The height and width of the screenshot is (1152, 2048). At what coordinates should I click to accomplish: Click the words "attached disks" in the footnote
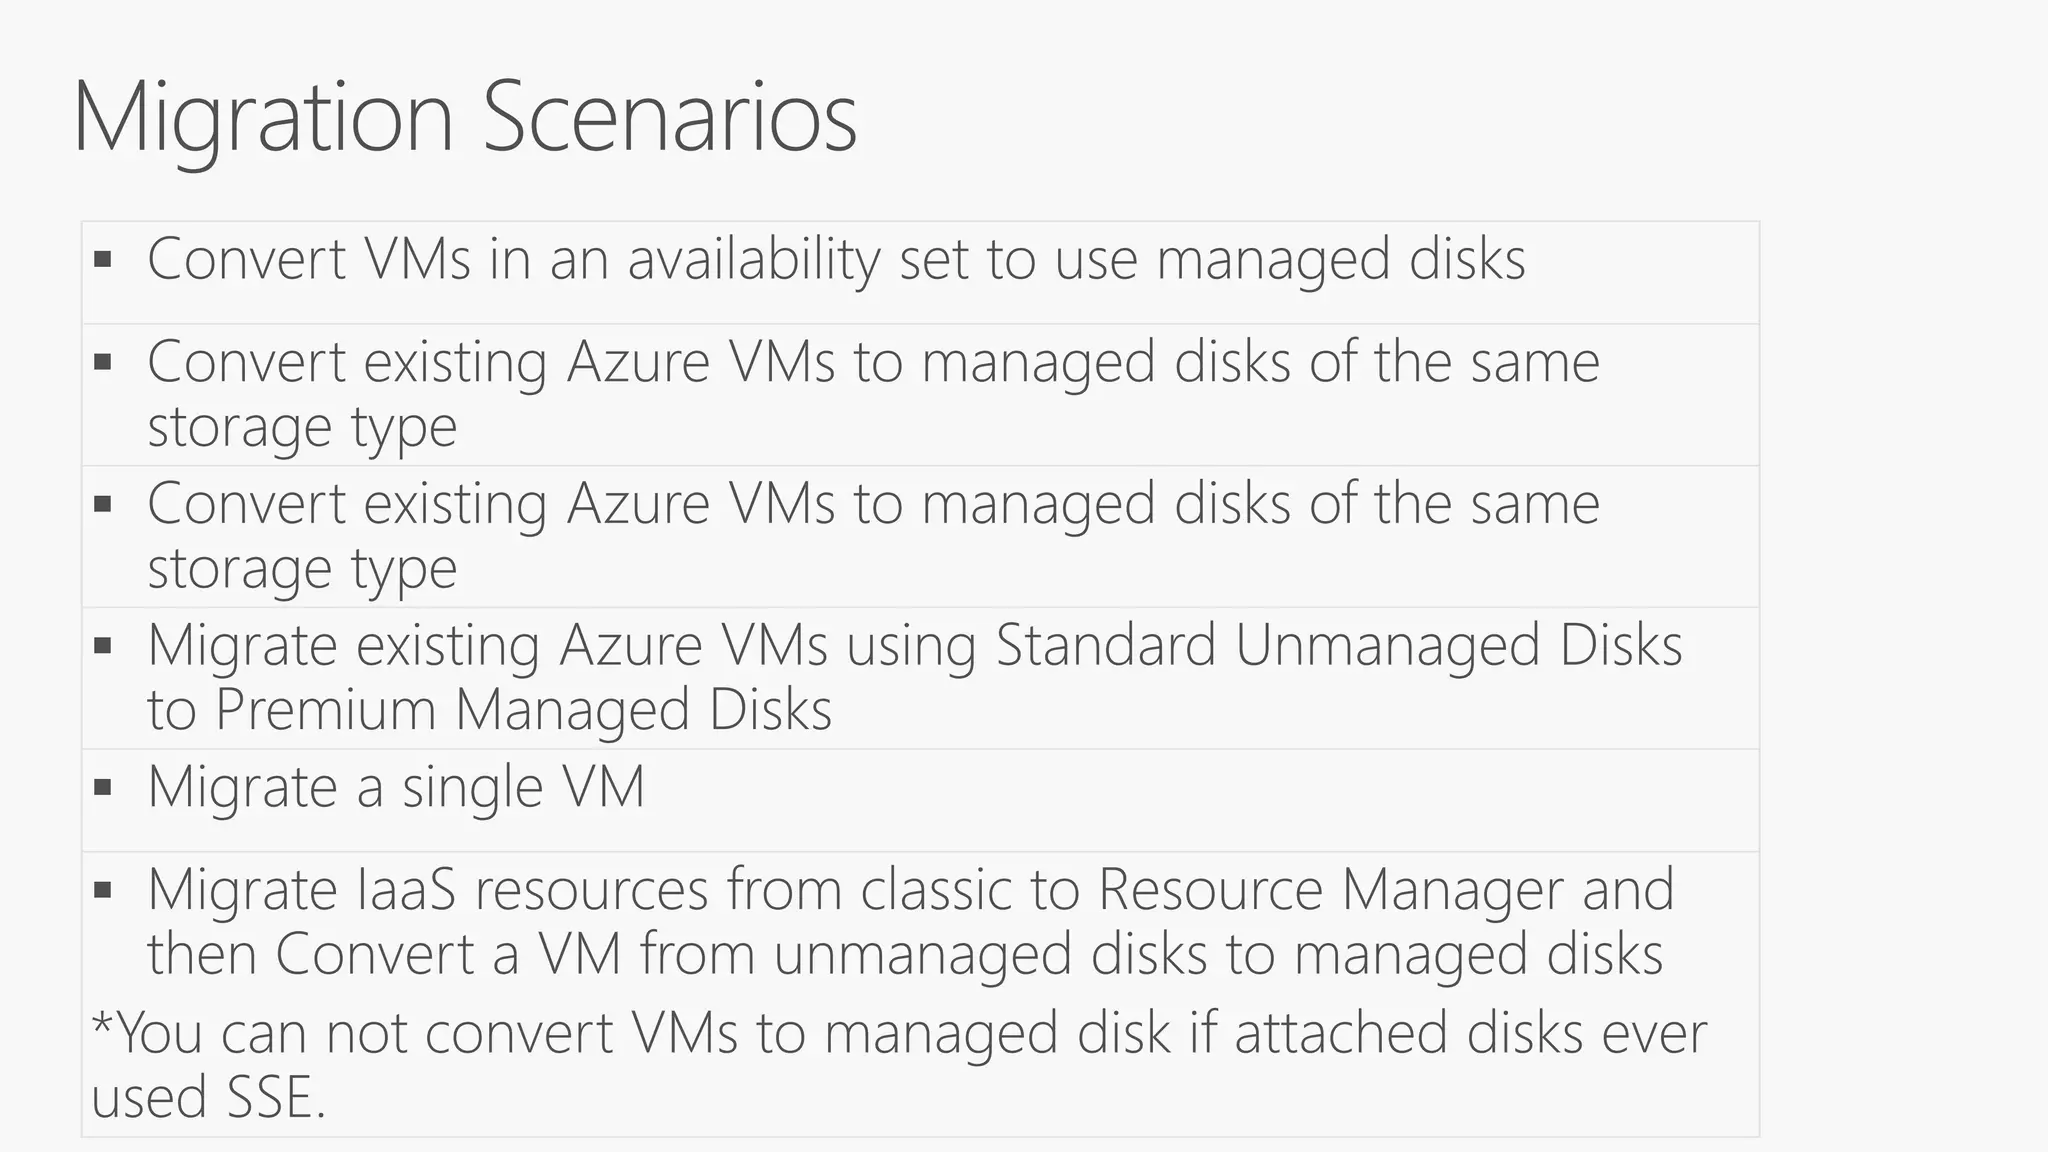pyautogui.click(x=1408, y=1033)
